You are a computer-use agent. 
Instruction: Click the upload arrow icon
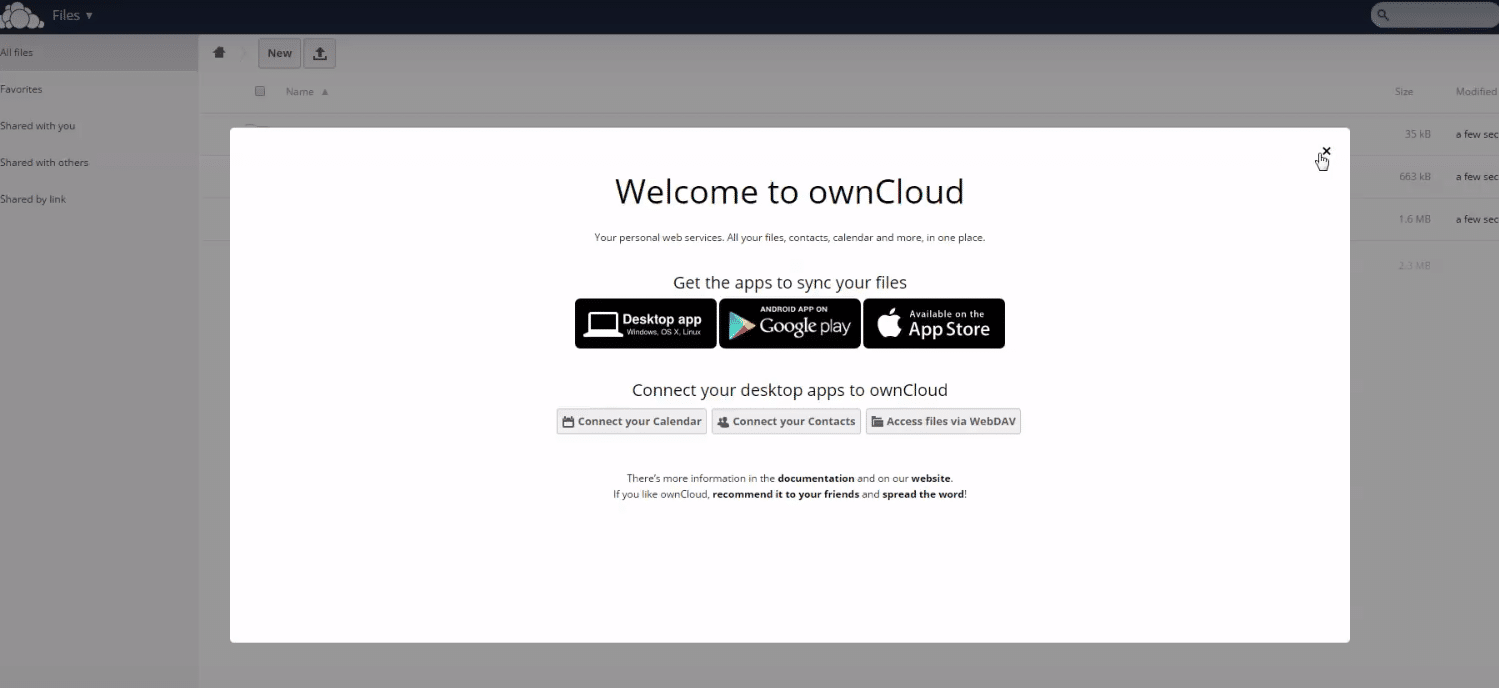[320, 54]
